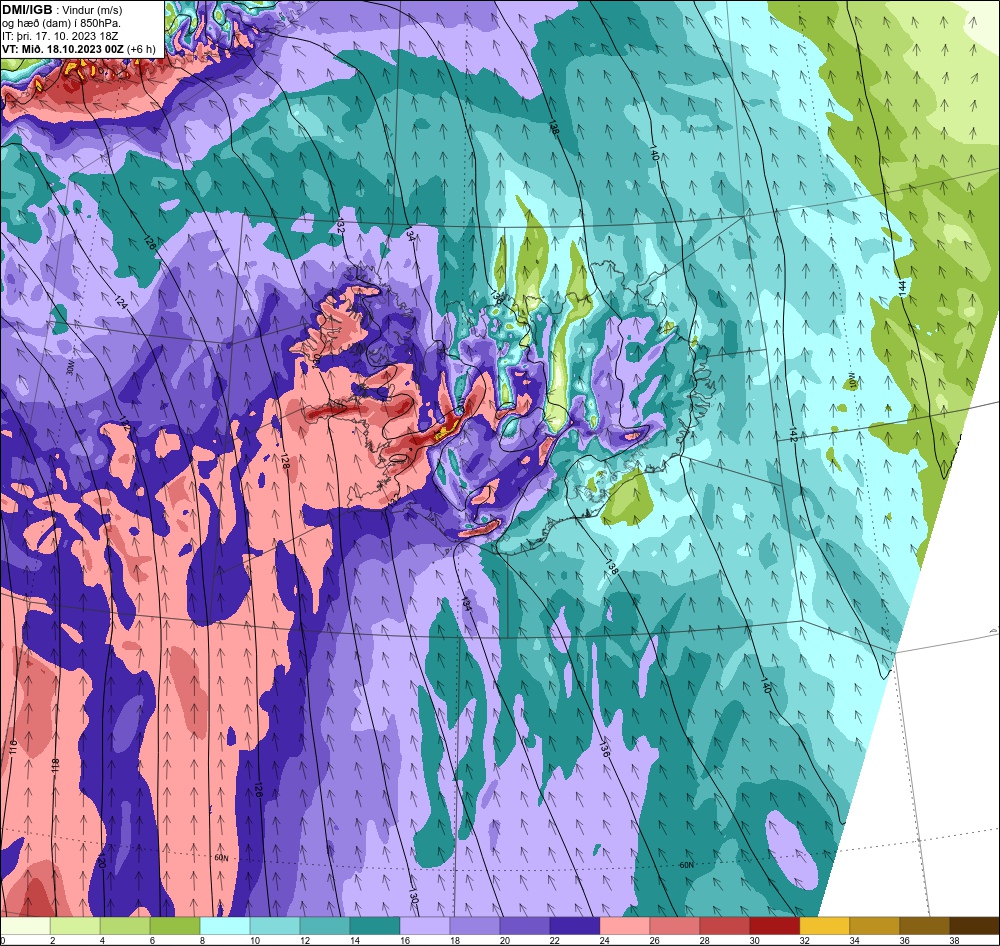This screenshot has width=1000, height=946.
Task: Click the header text 'DMI/IGB : Vindur (m/s)'
Action: tap(62, 10)
